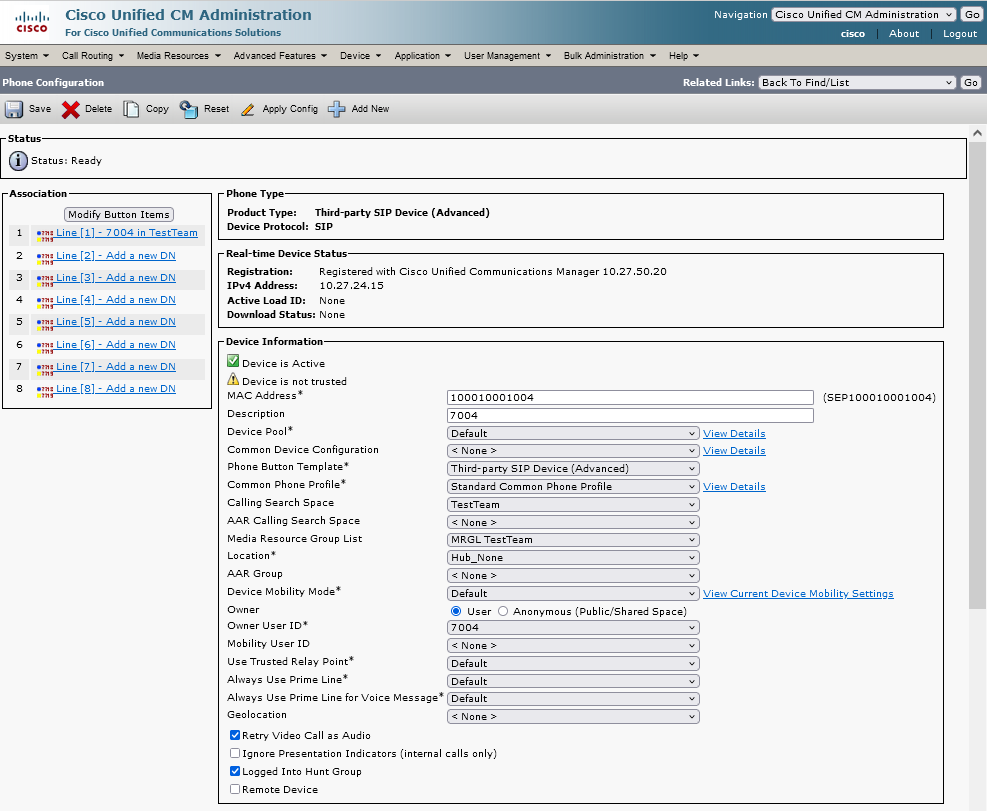The width and height of the screenshot is (987, 811).
Task: Click the Copy pages icon
Action: pyautogui.click(x=131, y=109)
